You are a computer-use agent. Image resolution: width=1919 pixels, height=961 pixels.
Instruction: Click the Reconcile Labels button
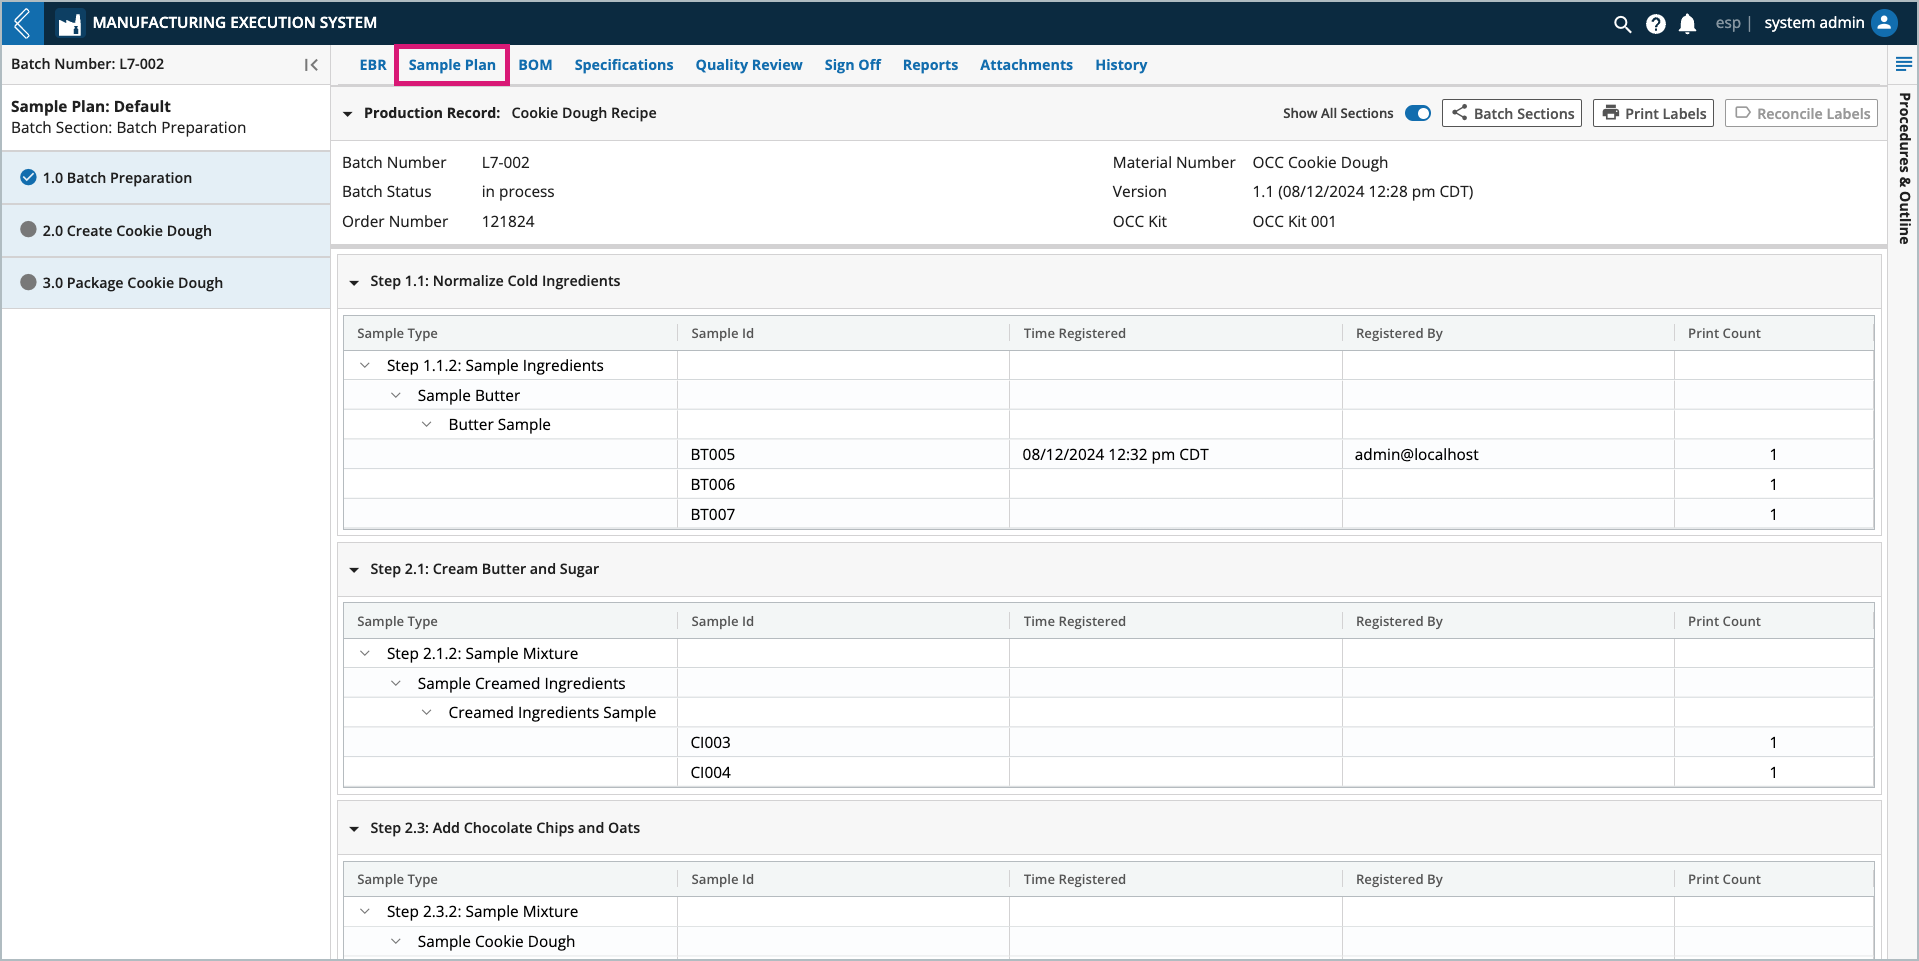click(1801, 113)
